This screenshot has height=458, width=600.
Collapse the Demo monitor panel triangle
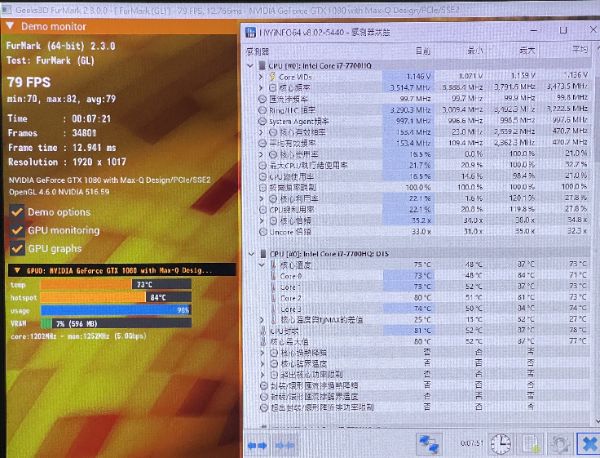click(10, 26)
